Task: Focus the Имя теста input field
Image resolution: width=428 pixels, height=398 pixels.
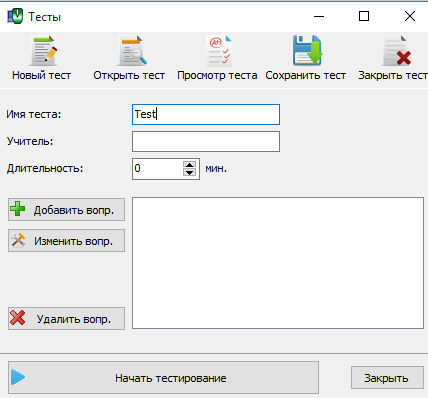Action: 206,115
